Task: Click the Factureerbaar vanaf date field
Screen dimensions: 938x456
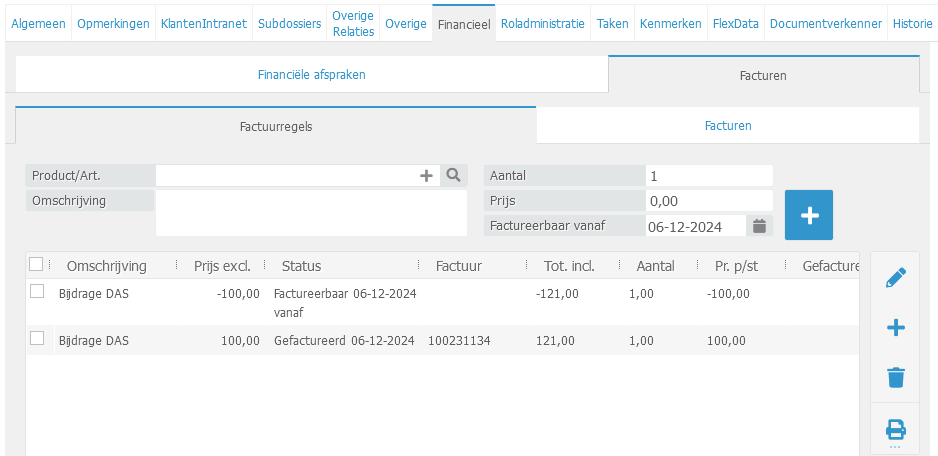Action: pyautogui.click(x=696, y=226)
